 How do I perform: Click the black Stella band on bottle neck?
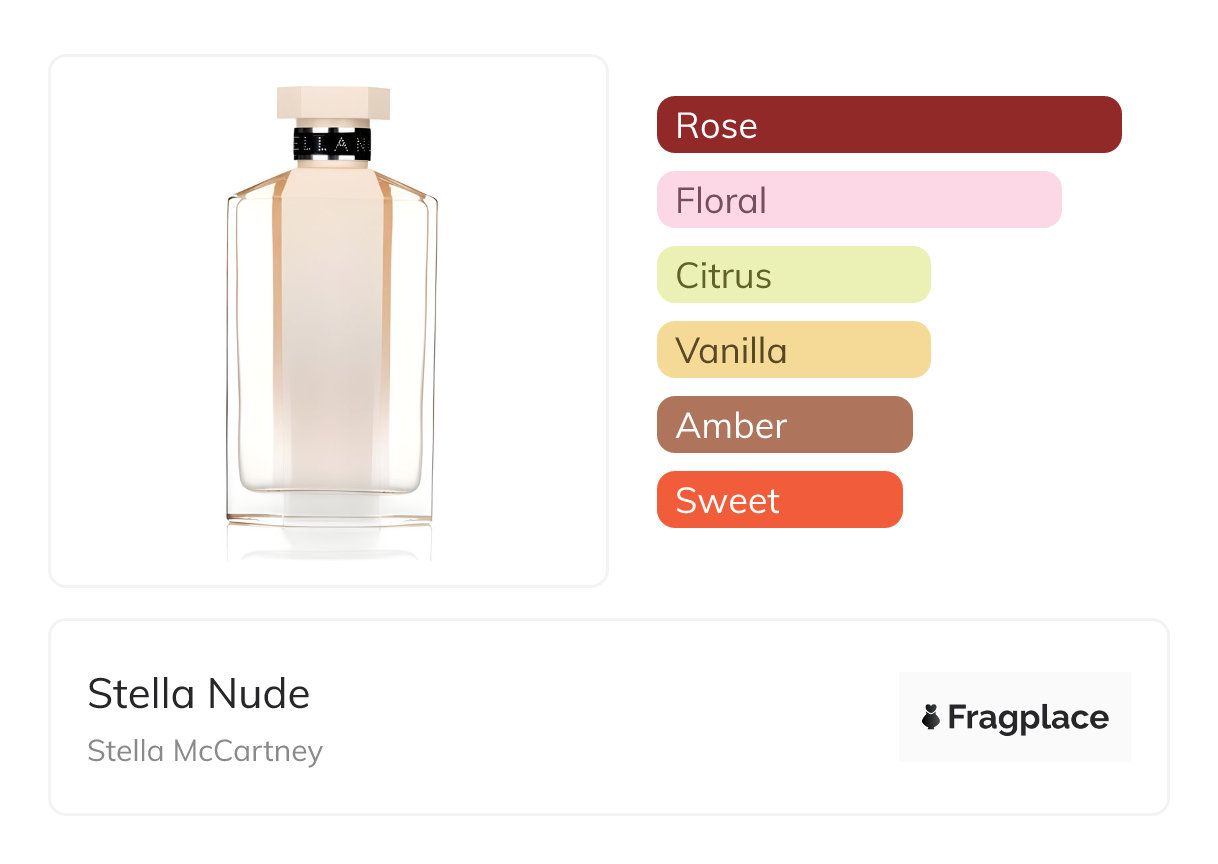point(333,143)
